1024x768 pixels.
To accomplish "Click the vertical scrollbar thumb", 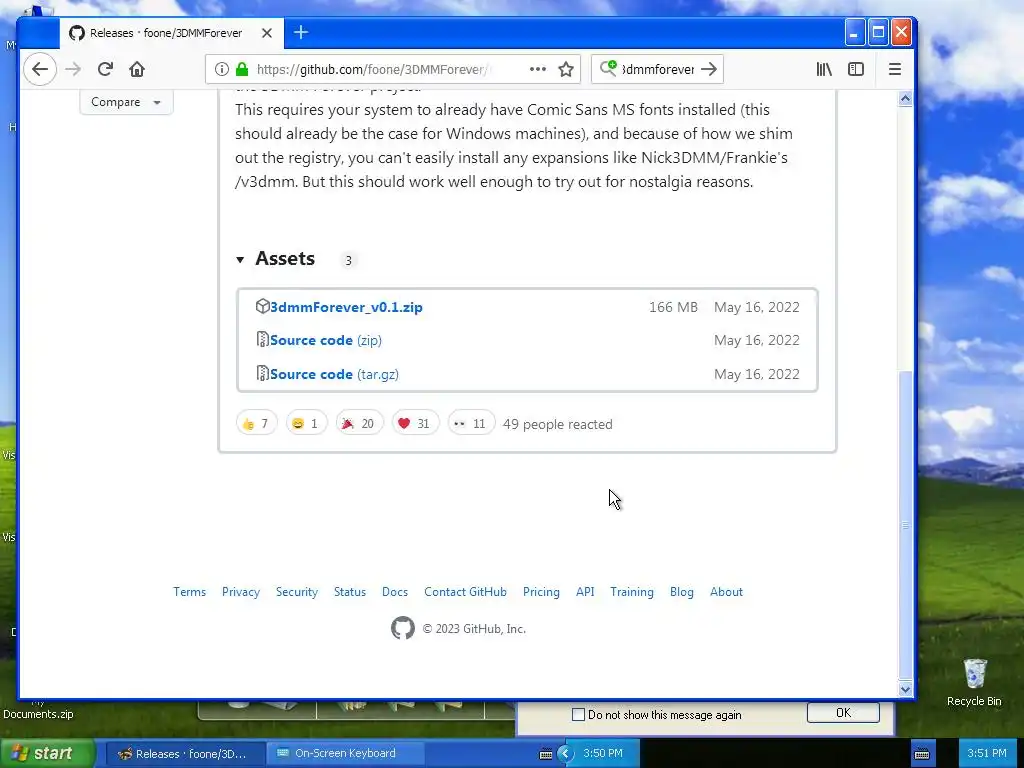I will [905, 524].
